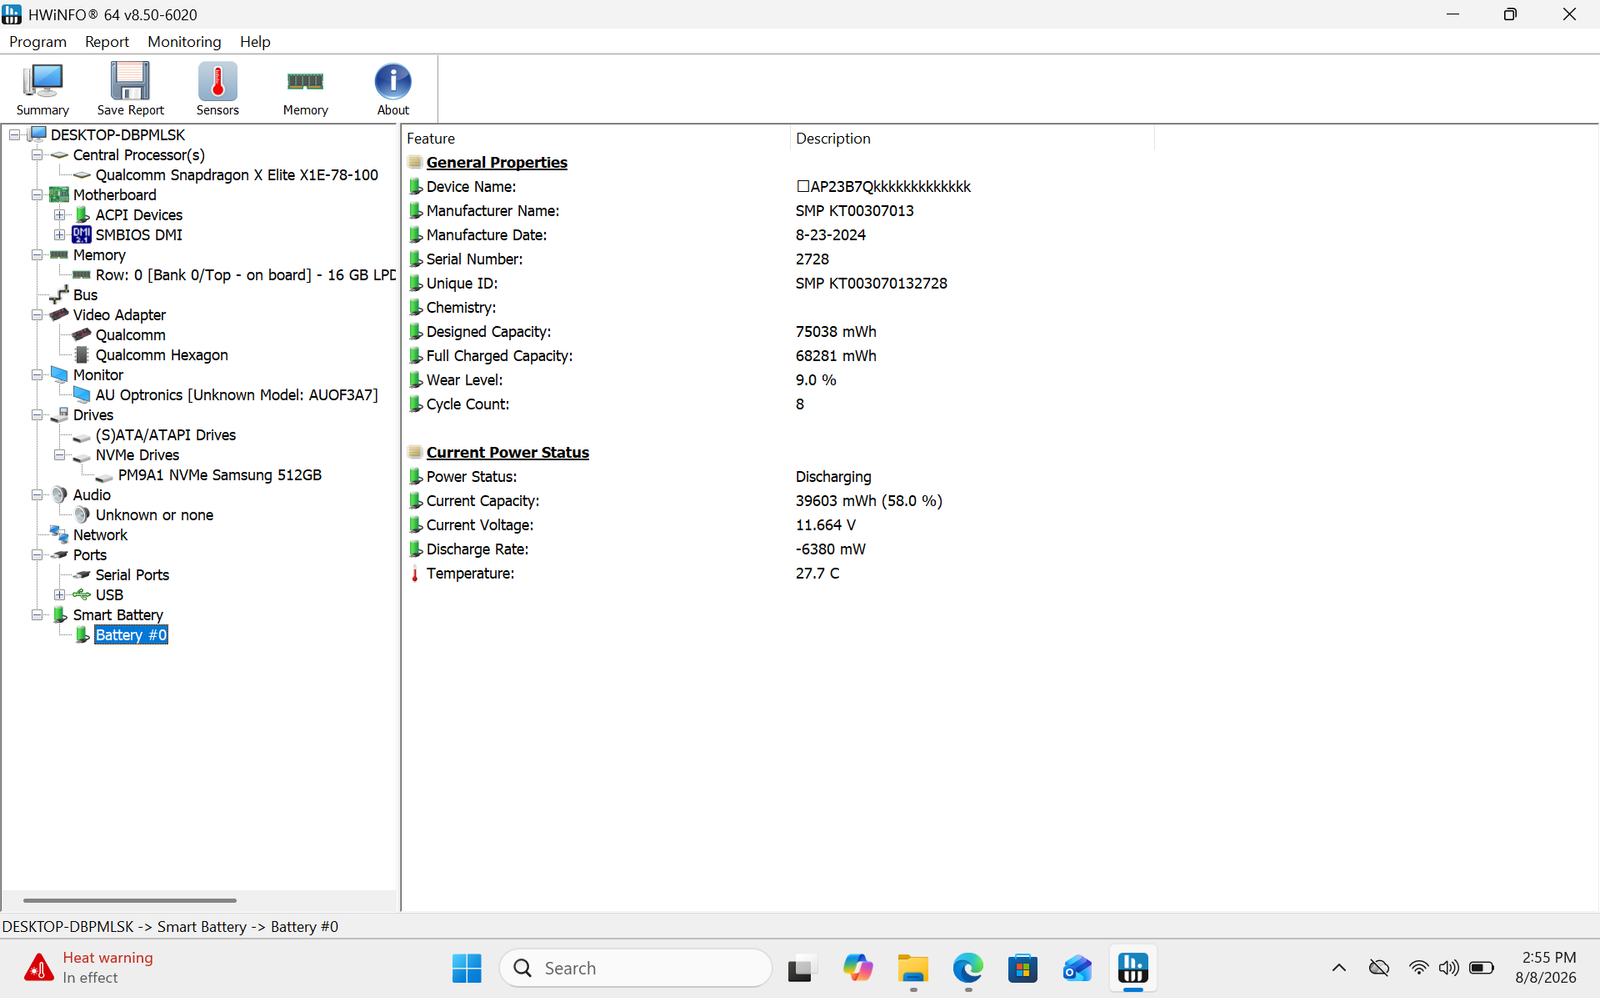Select Qualcomm Snapdragon X Elite X1E-78-100
The height and width of the screenshot is (998, 1600).
coord(237,175)
